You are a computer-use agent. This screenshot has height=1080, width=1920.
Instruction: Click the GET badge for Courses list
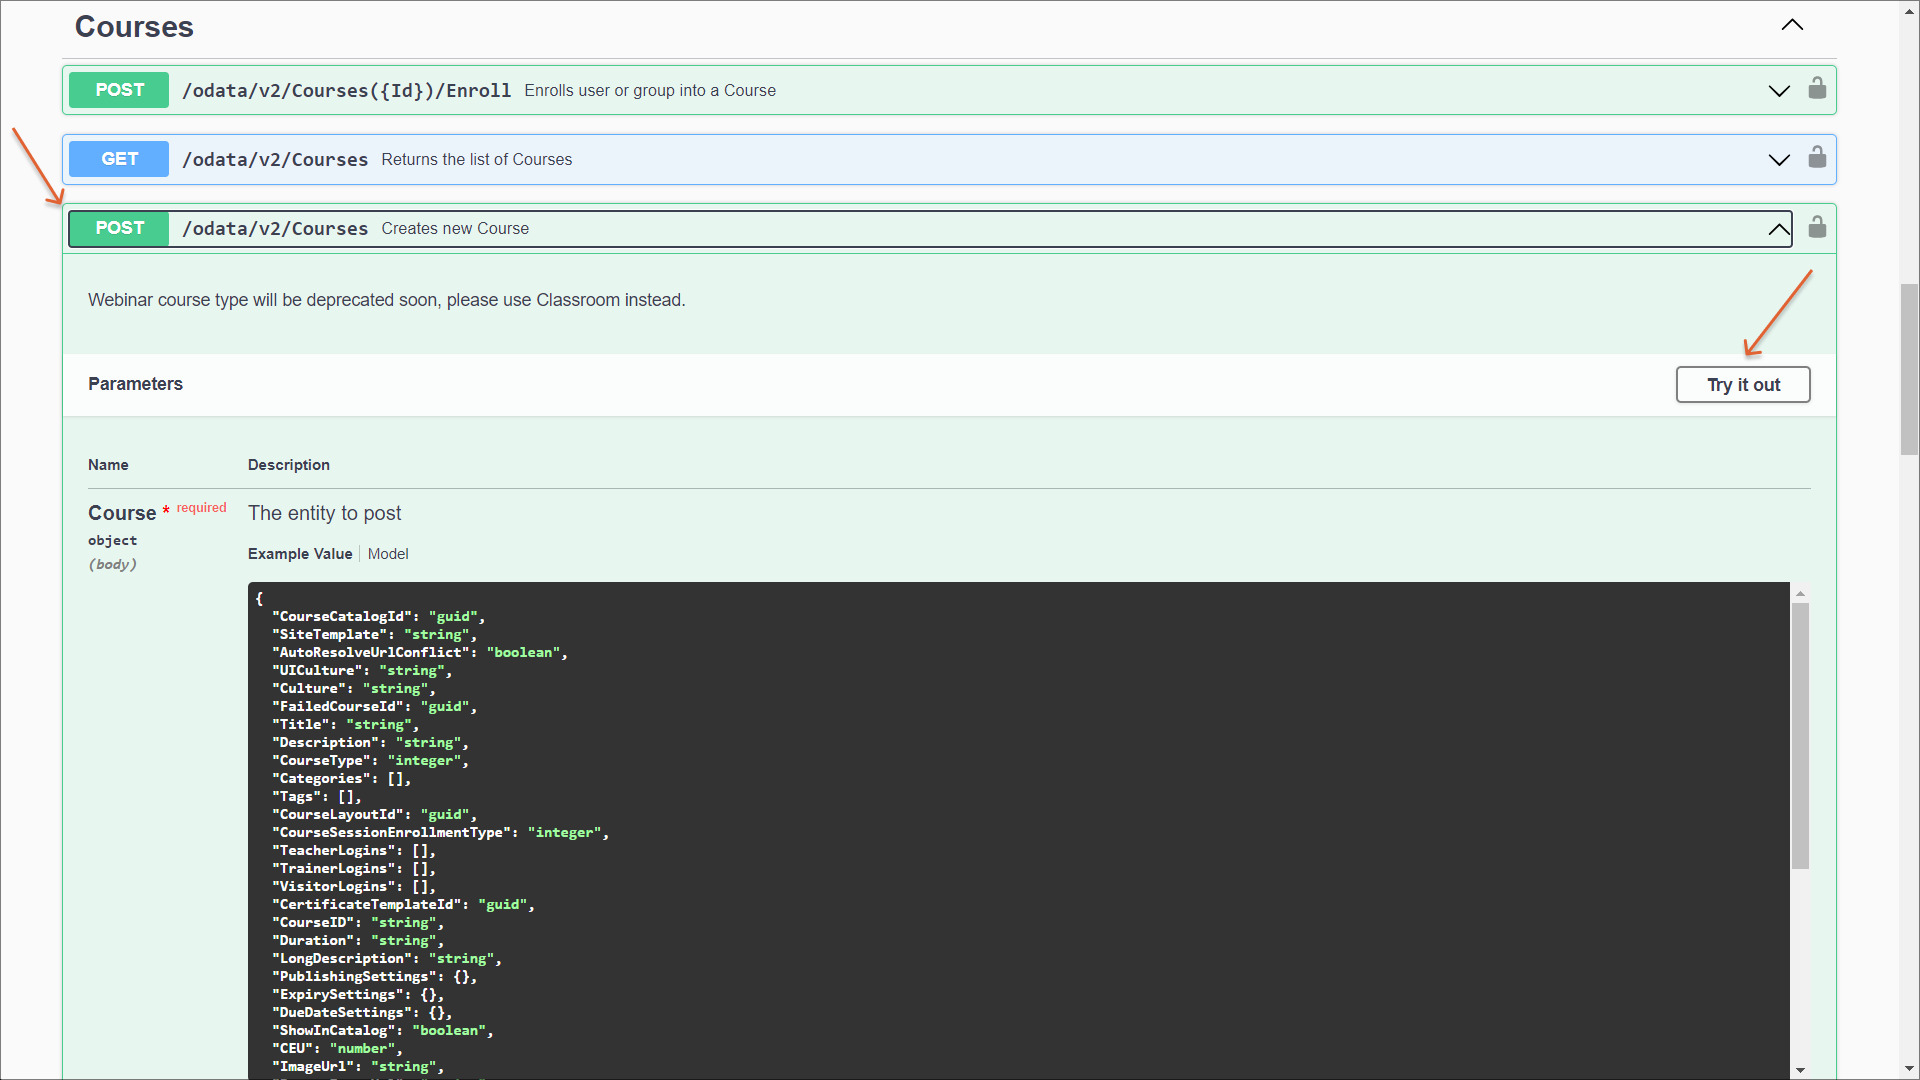tap(119, 159)
